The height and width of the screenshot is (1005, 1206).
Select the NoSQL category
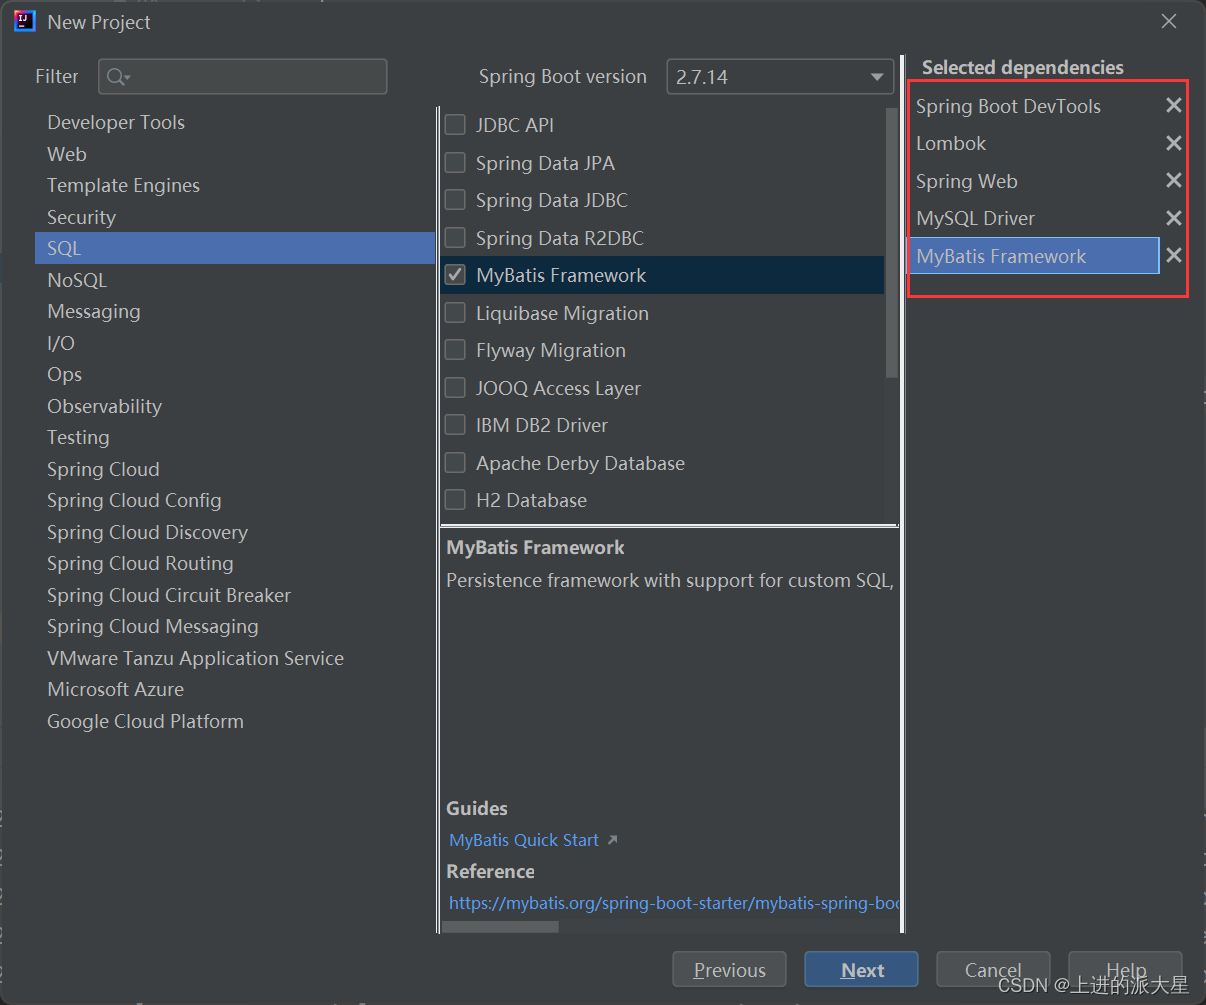coord(235,280)
